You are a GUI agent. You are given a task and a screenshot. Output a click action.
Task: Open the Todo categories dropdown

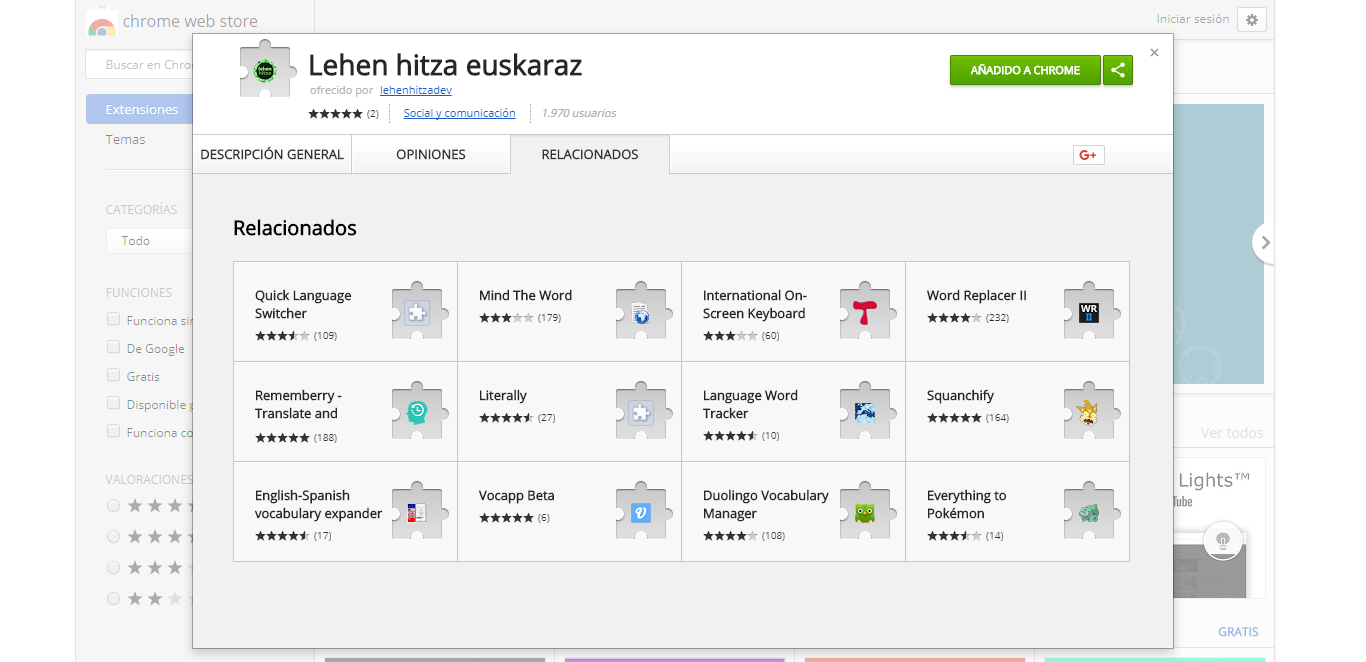(148, 241)
